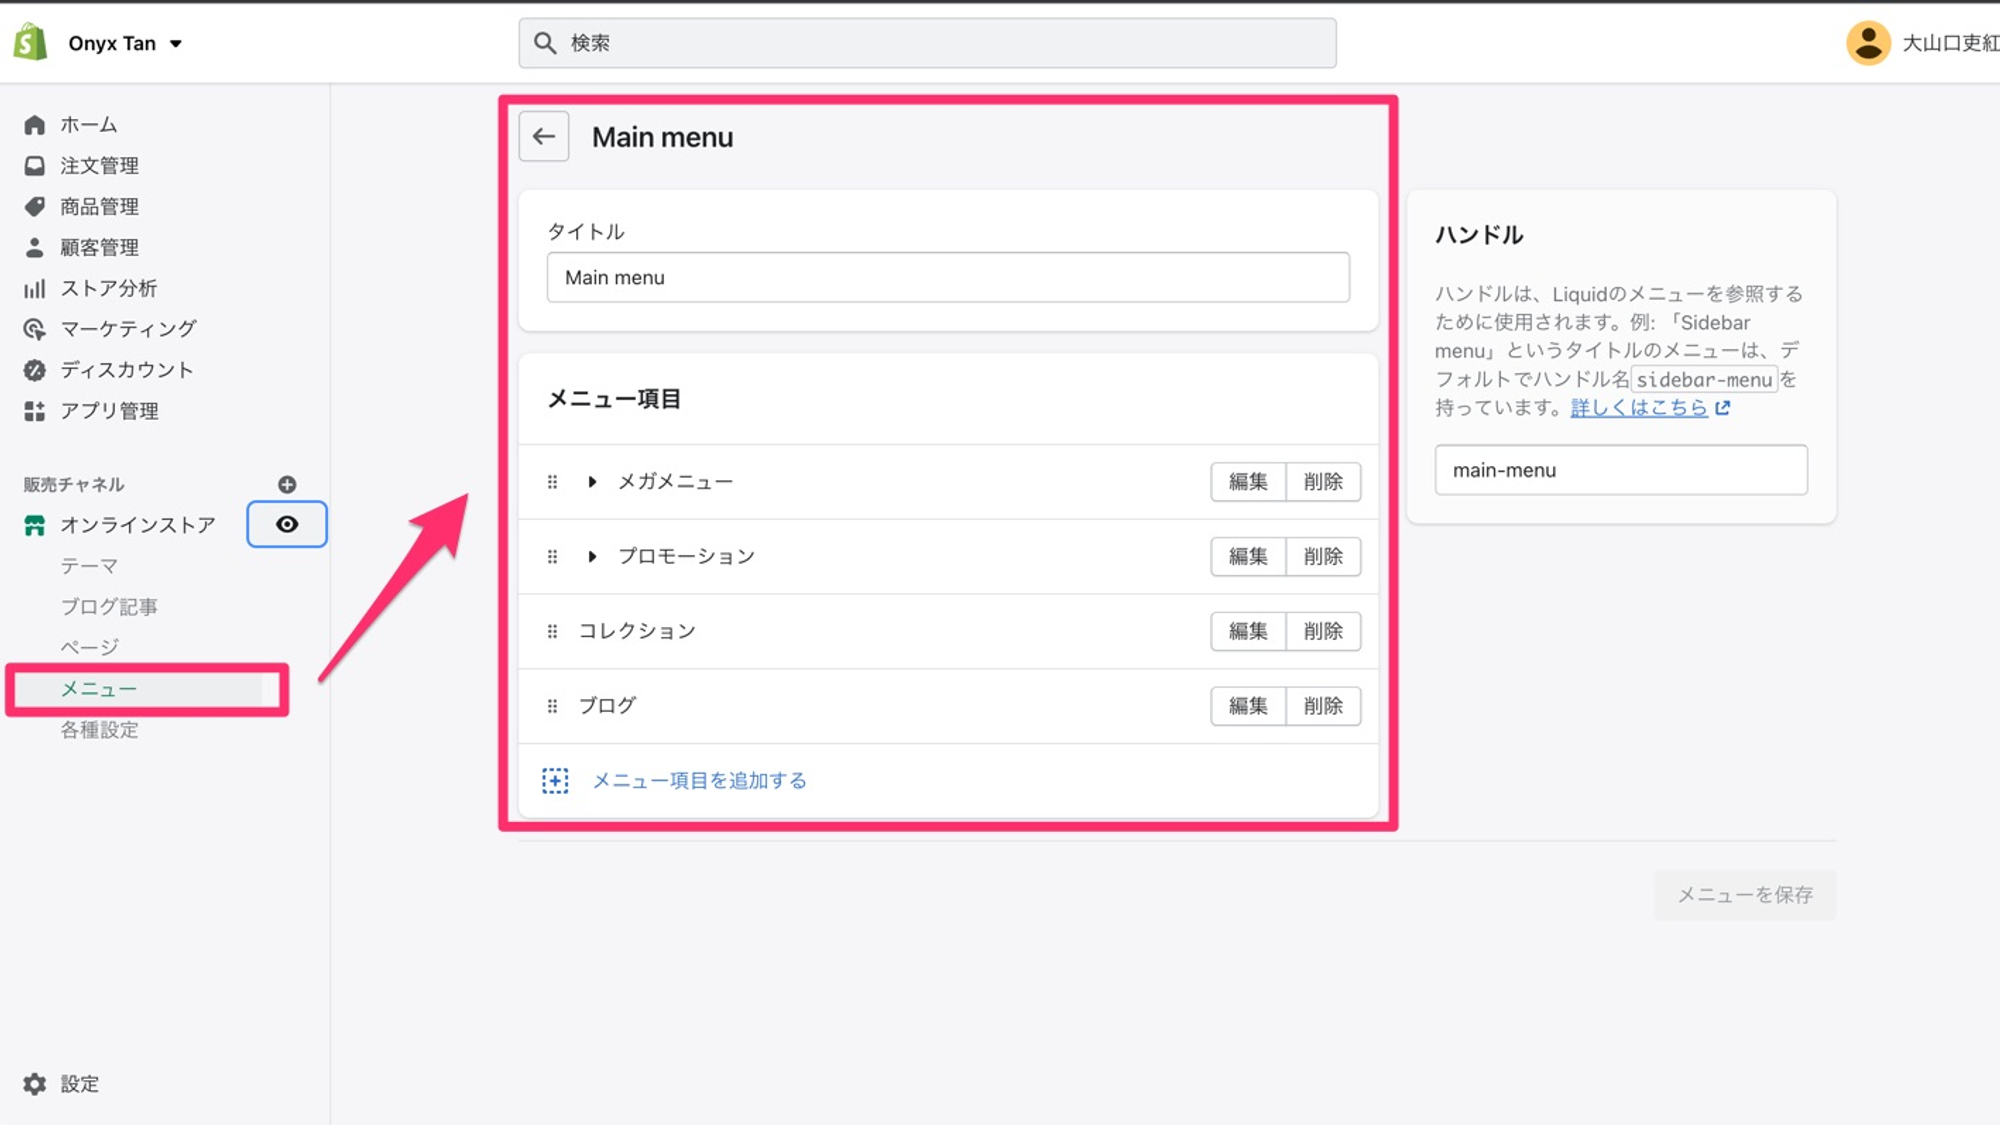Go back with the left arrow button
Screen dimensions: 2000x1125
tap(544, 136)
